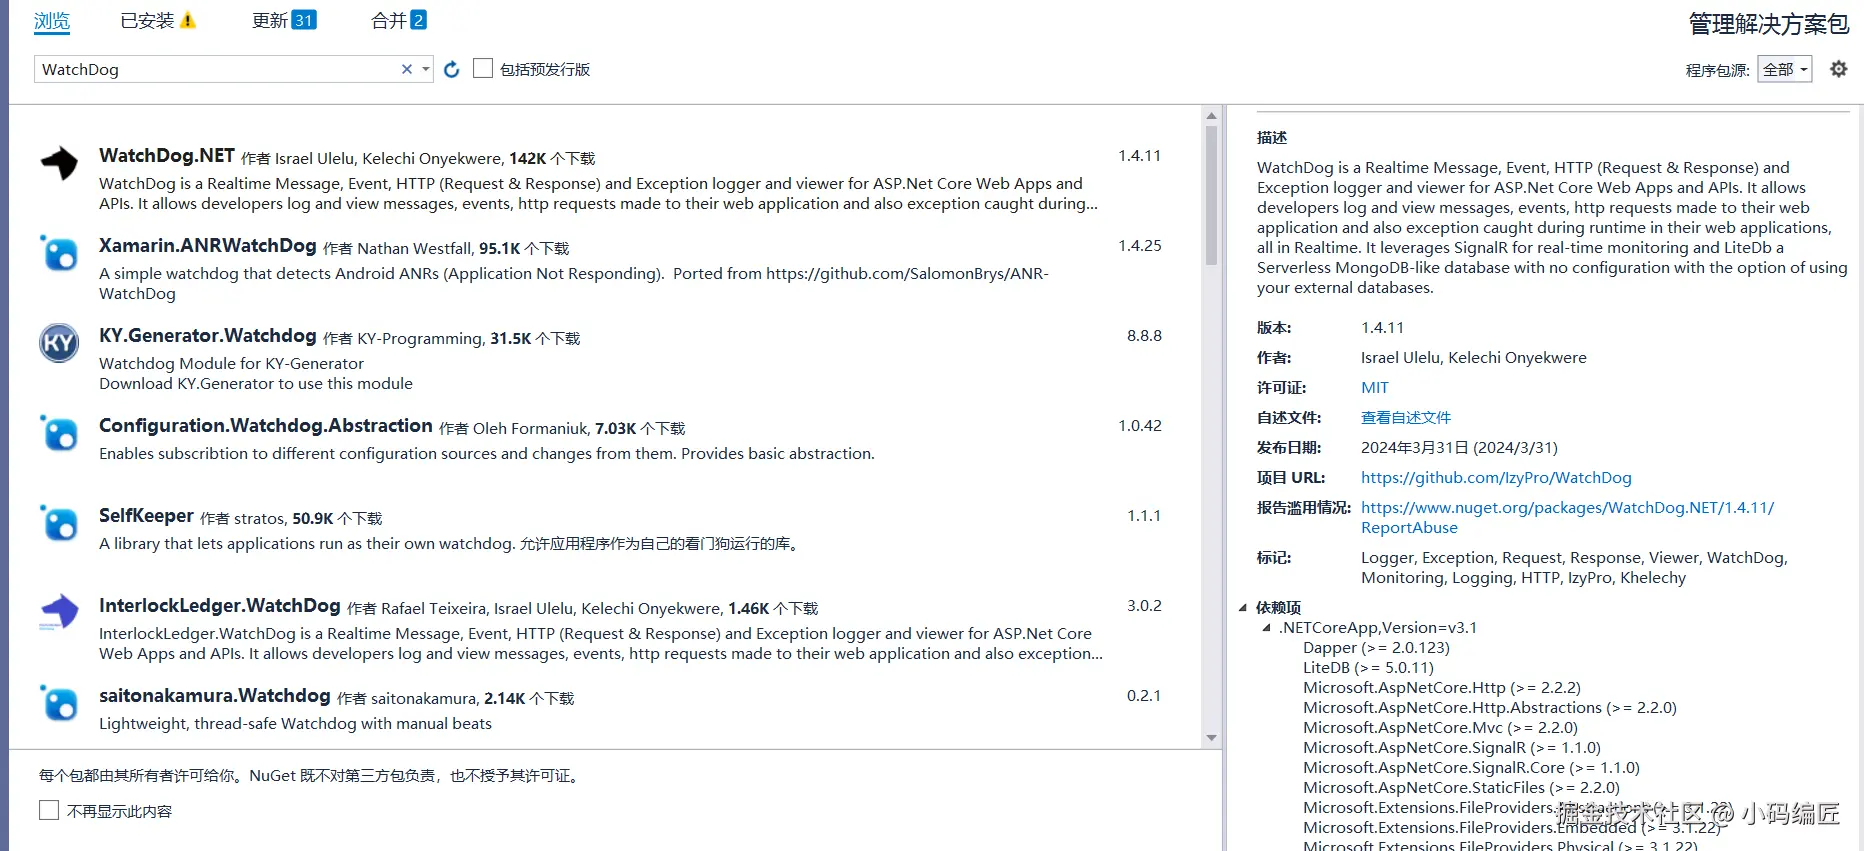Select the KY.Generator.Watchdog package title
The image size is (1864, 851).
pos(208,336)
